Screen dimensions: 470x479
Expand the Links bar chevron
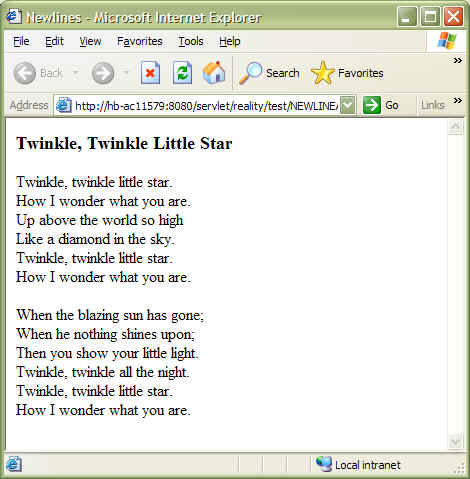point(458,100)
